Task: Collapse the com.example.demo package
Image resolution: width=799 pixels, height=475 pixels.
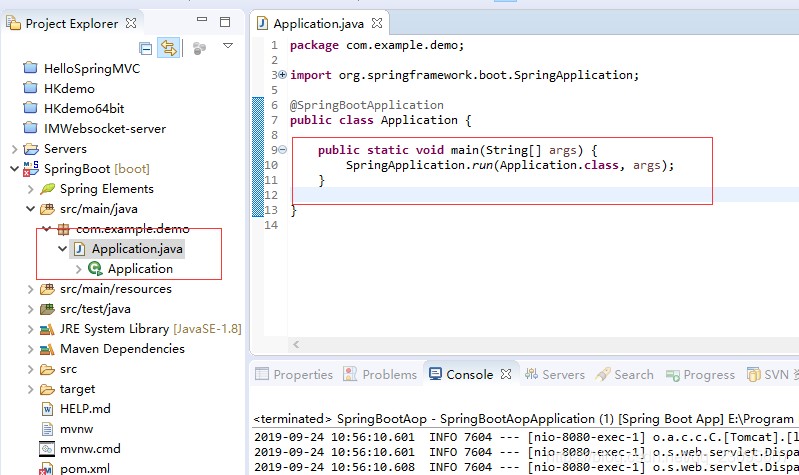Action: tap(46, 229)
